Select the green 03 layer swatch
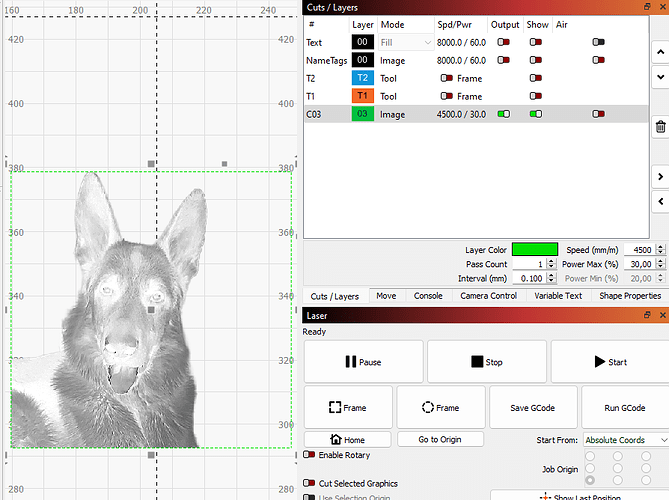The height and width of the screenshot is (500, 669). point(363,113)
